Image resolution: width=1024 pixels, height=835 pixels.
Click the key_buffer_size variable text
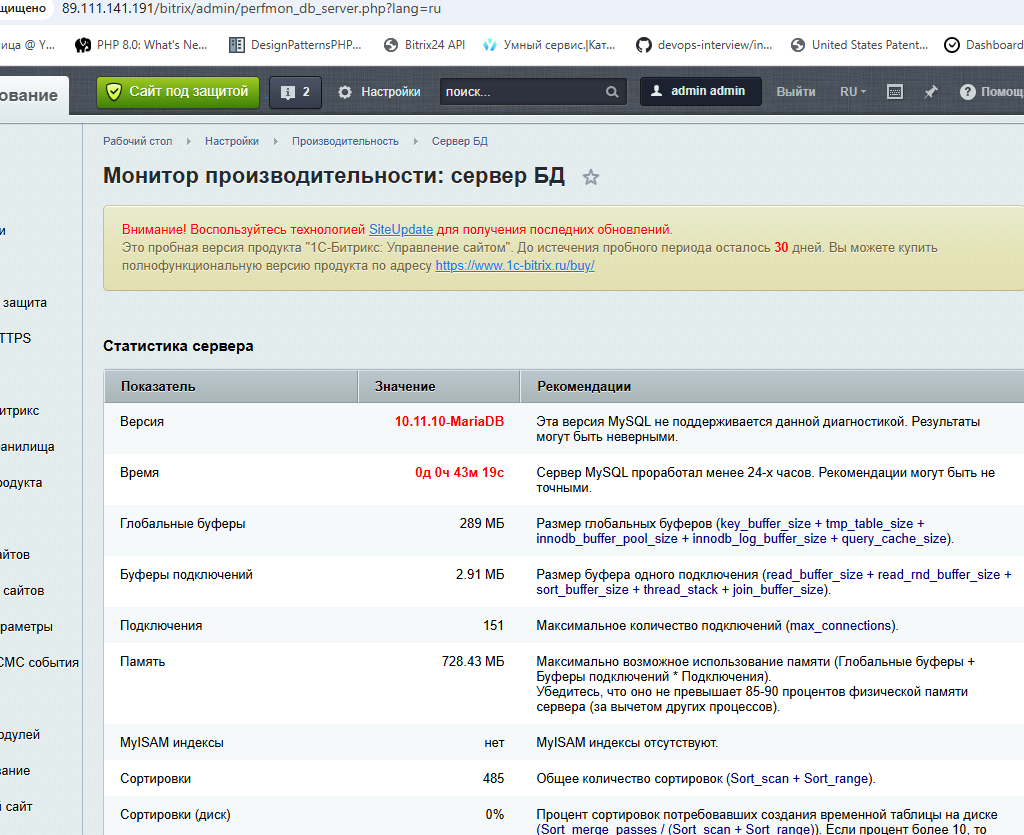click(765, 524)
